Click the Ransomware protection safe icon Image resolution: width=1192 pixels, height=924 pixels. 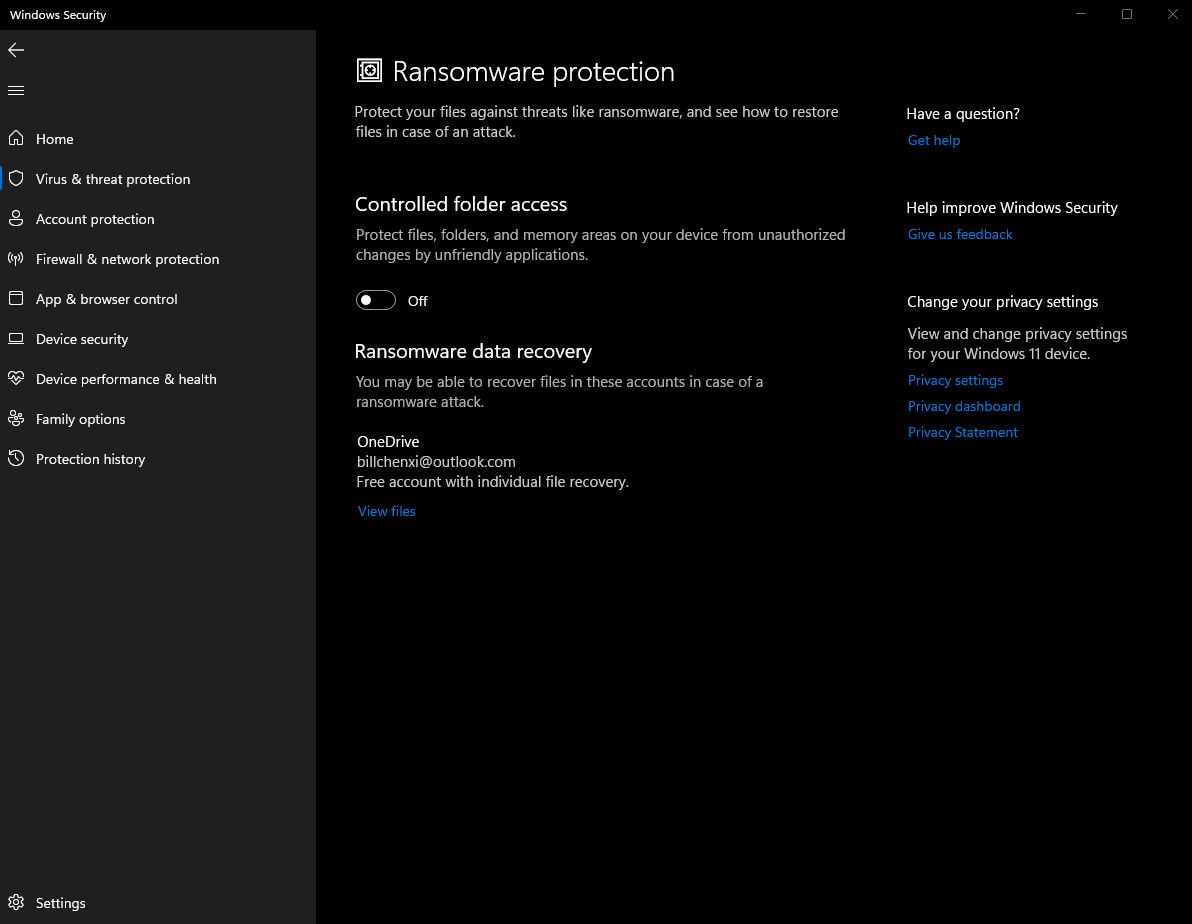click(x=369, y=71)
